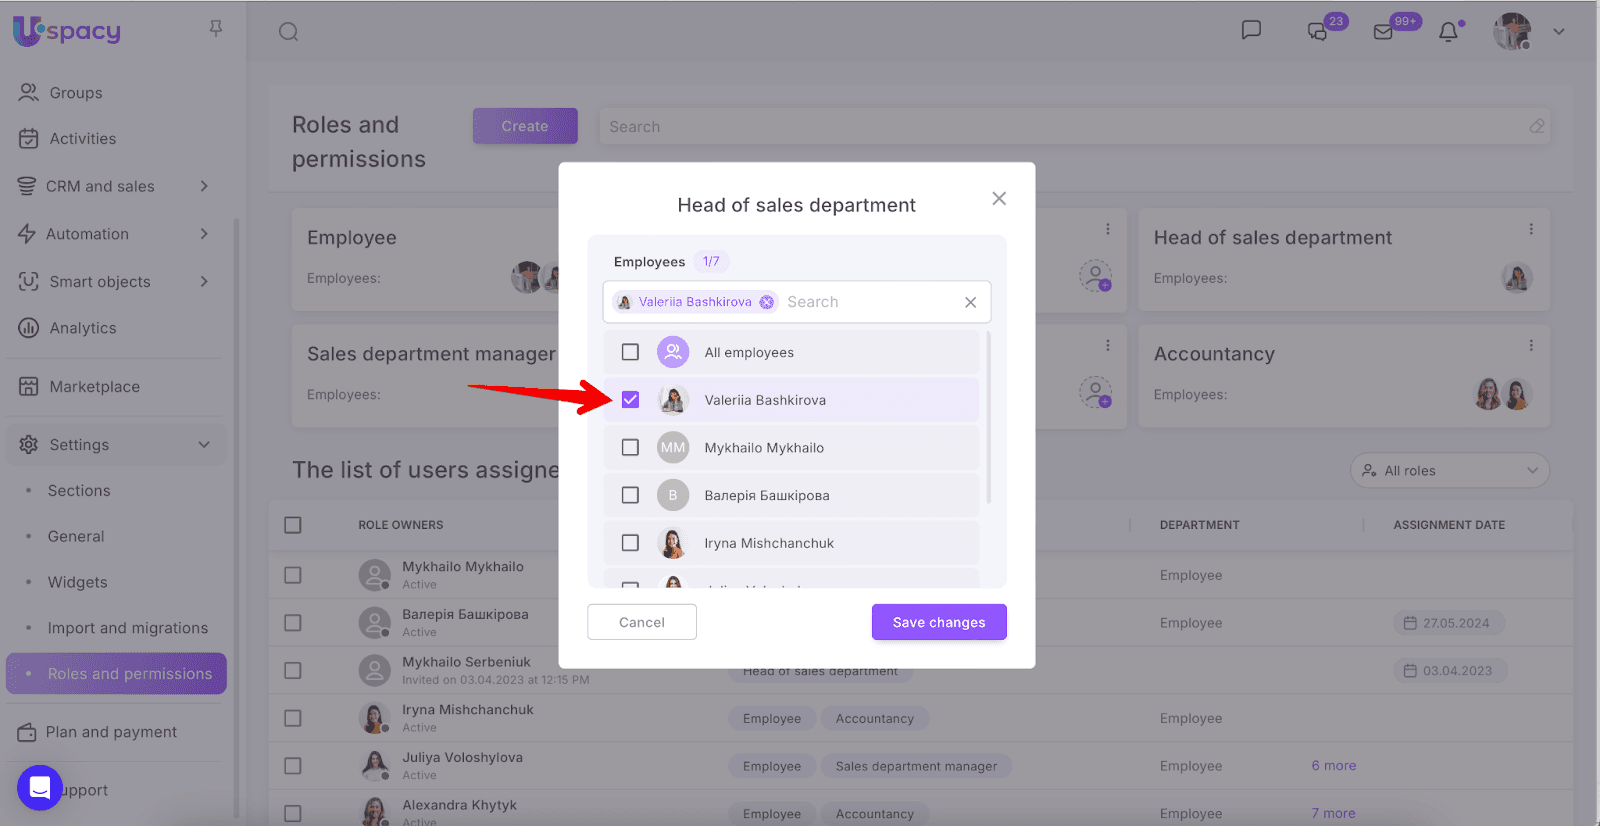
Task: Uncheck the Valeriia Bashkirova checkbox
Action: click(630, 400)
